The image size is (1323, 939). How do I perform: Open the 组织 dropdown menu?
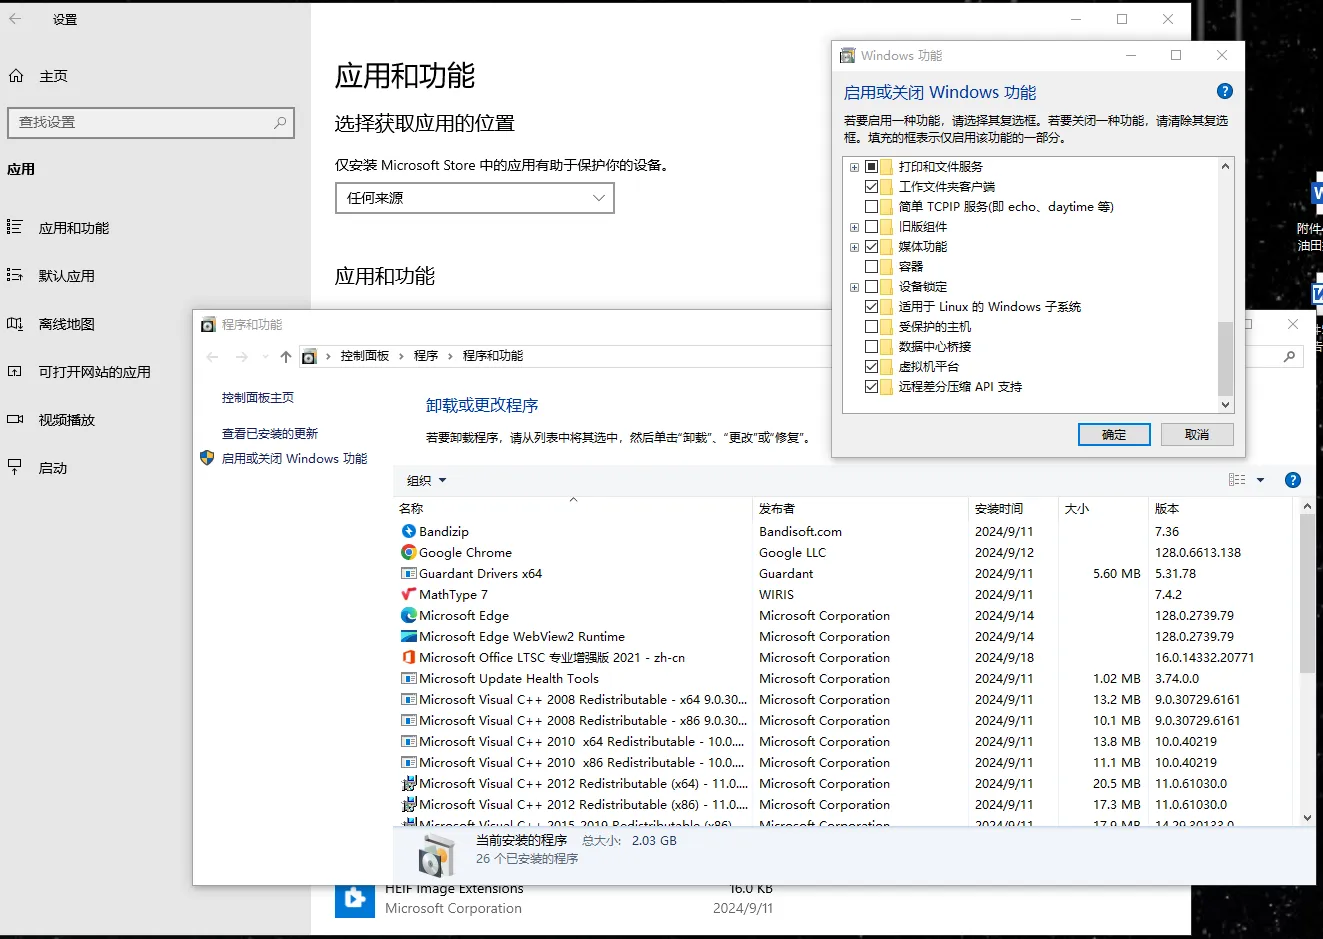tap(427, 480)
